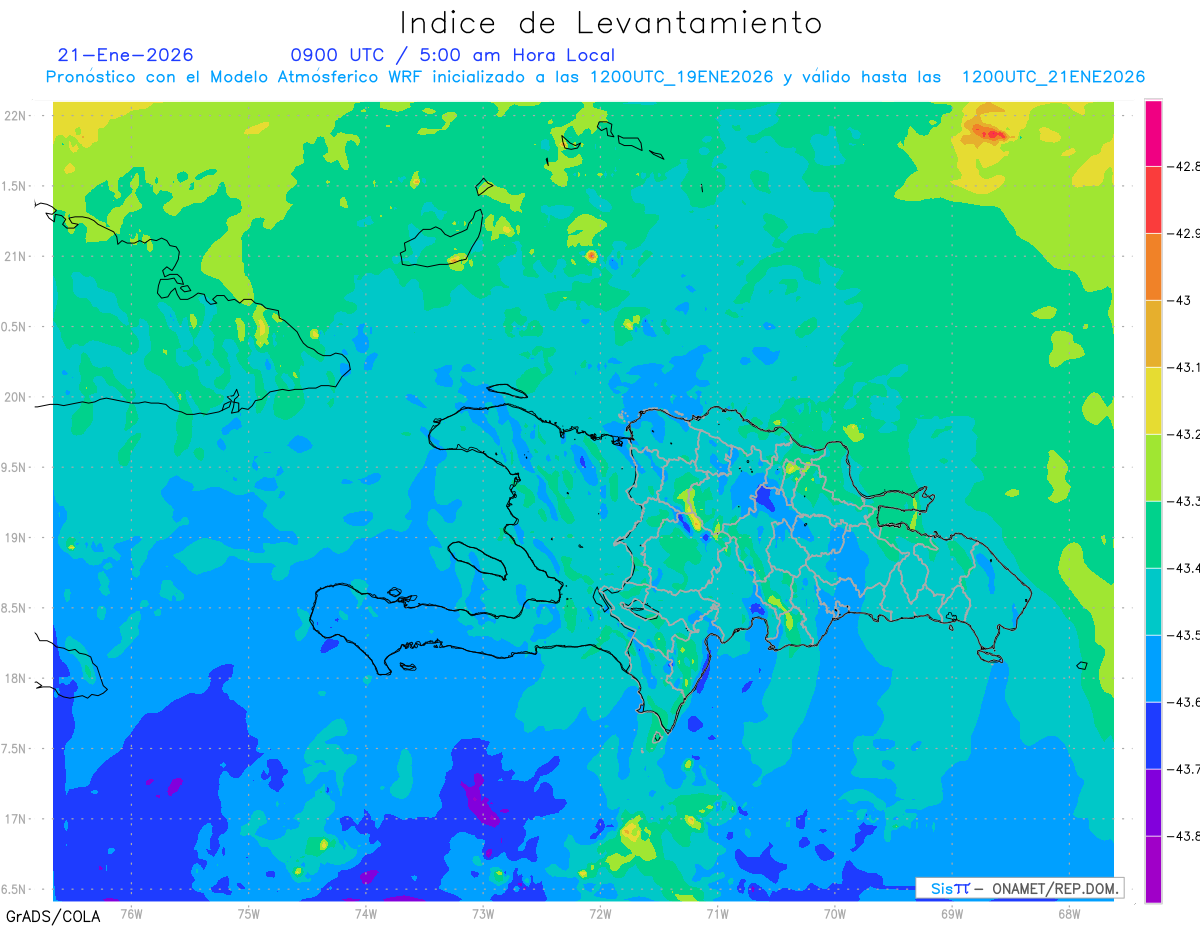This screenshot has height=927, width=1200.
Task: Click the '22N' latitude axis label
Action: pyautogui.click(x=17, y=116)
